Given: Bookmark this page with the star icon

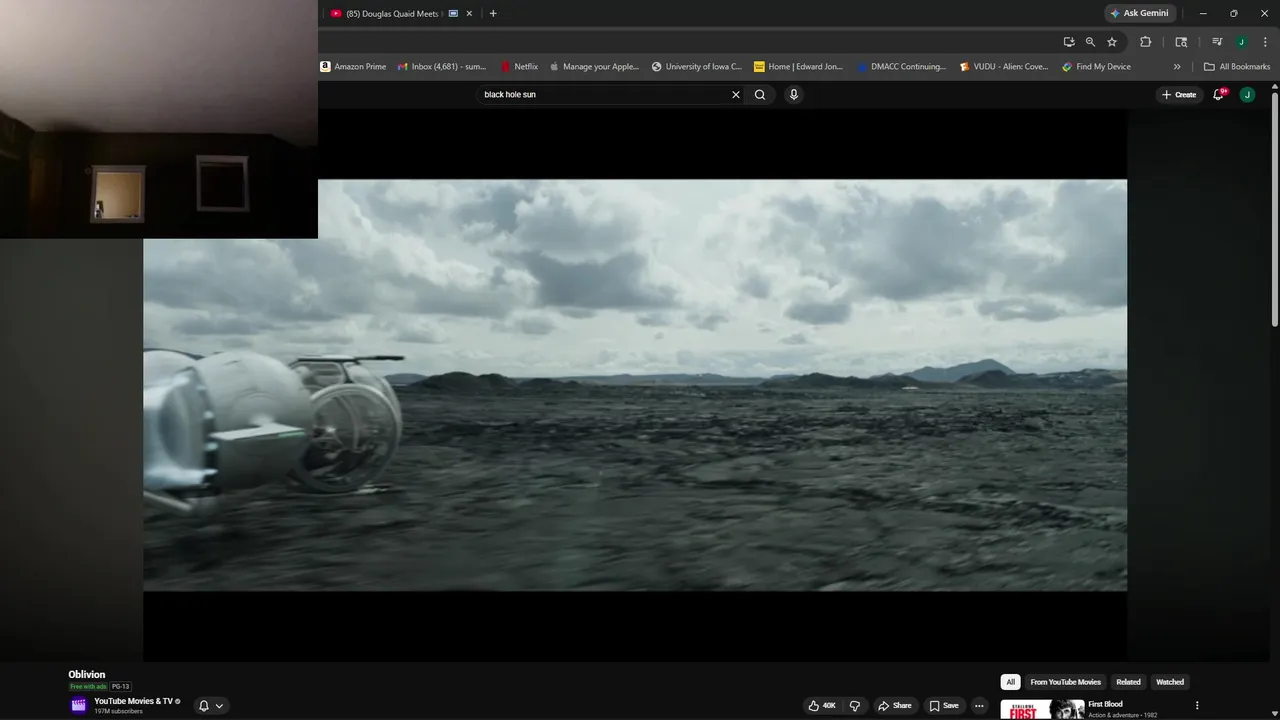Looking at the screenshot, I should [1112, 42].
